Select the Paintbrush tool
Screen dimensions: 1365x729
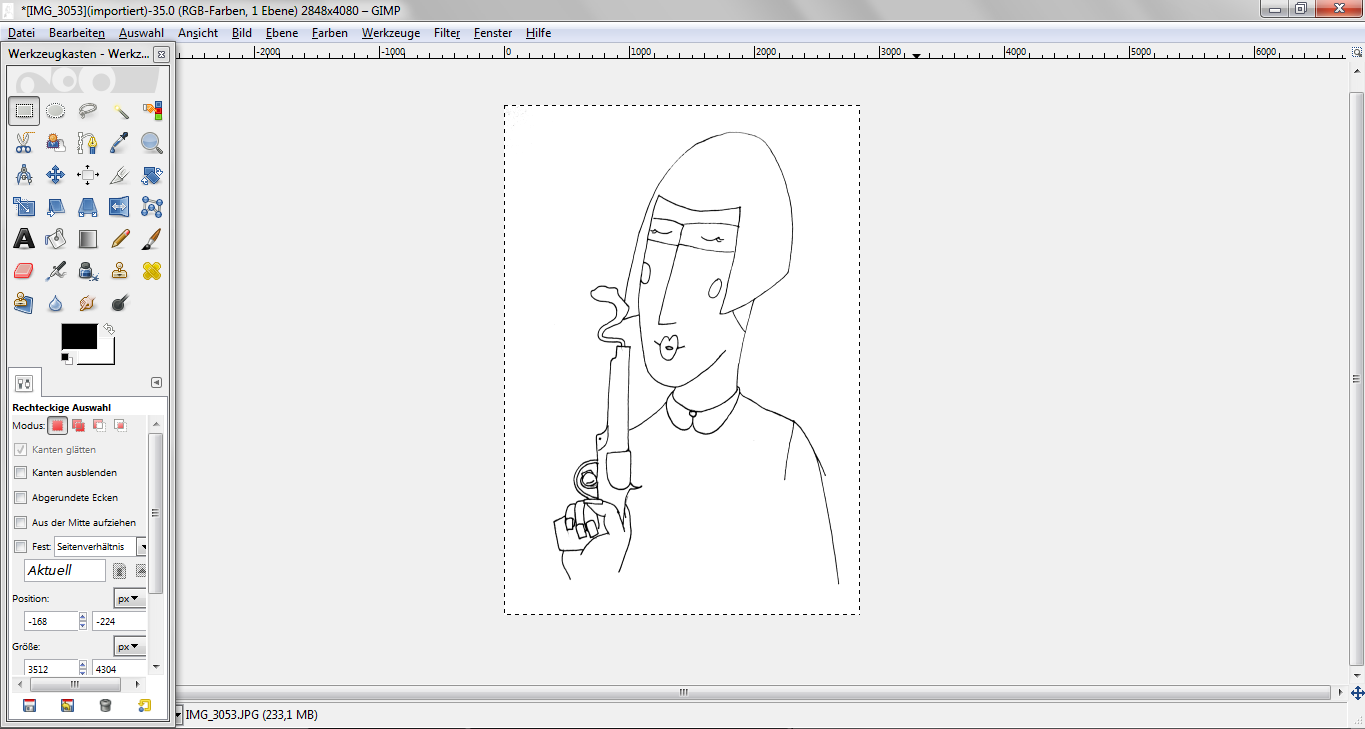click(152, 239)
